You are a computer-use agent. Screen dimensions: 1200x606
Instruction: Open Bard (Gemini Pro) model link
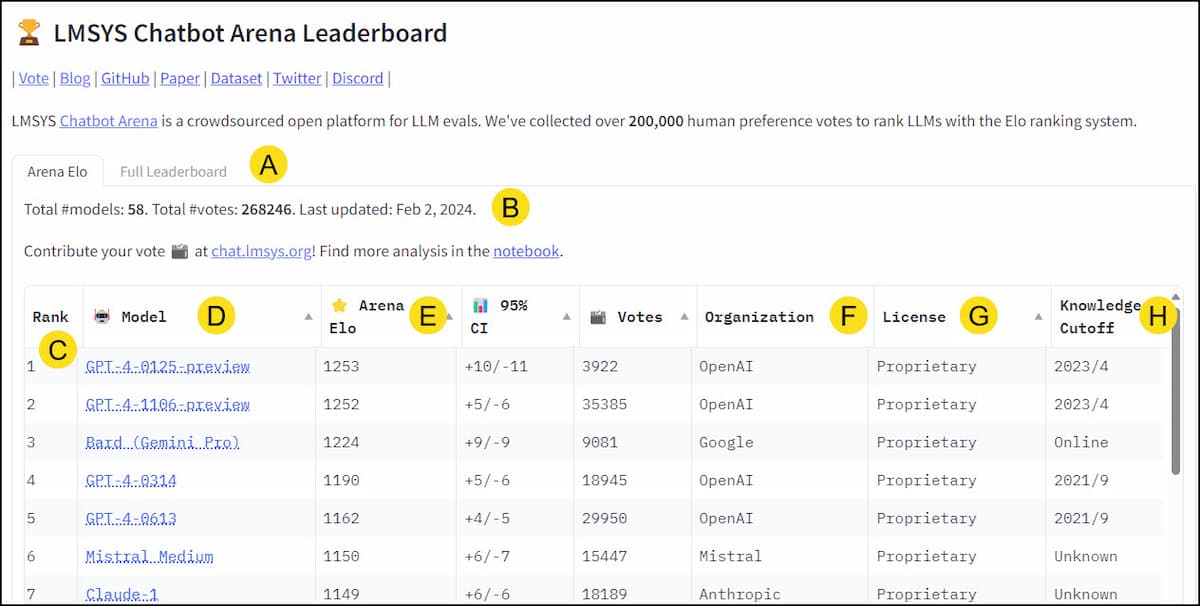click(x=163, y=442)
